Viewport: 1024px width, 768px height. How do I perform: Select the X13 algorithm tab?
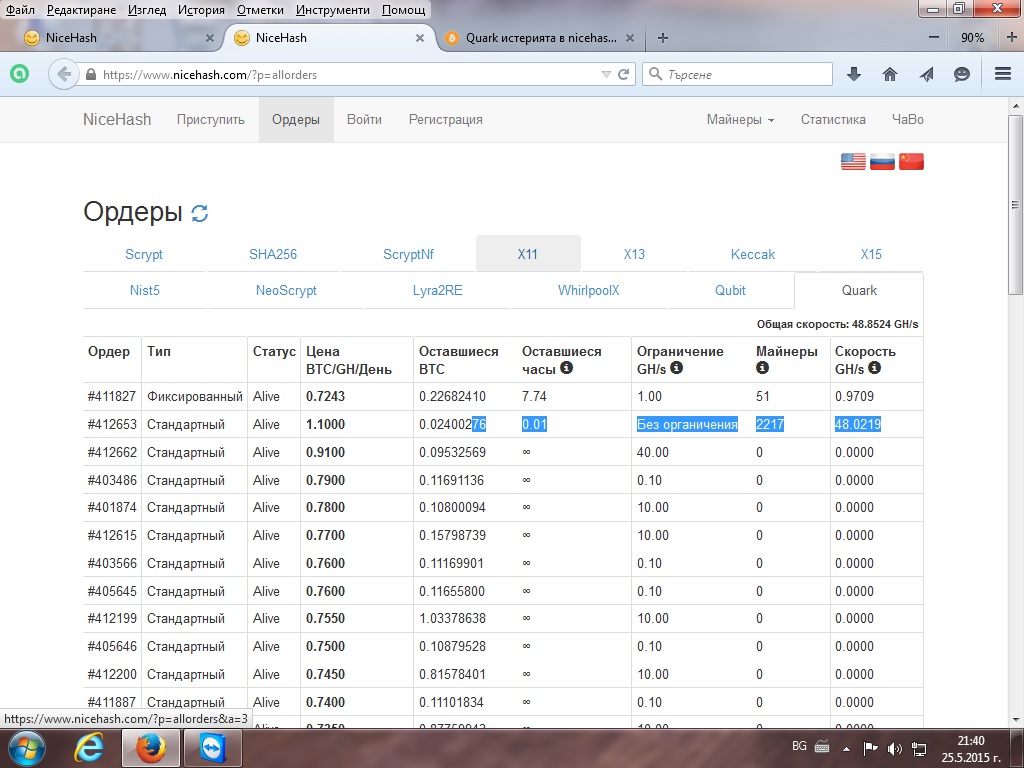pos(634,254)
